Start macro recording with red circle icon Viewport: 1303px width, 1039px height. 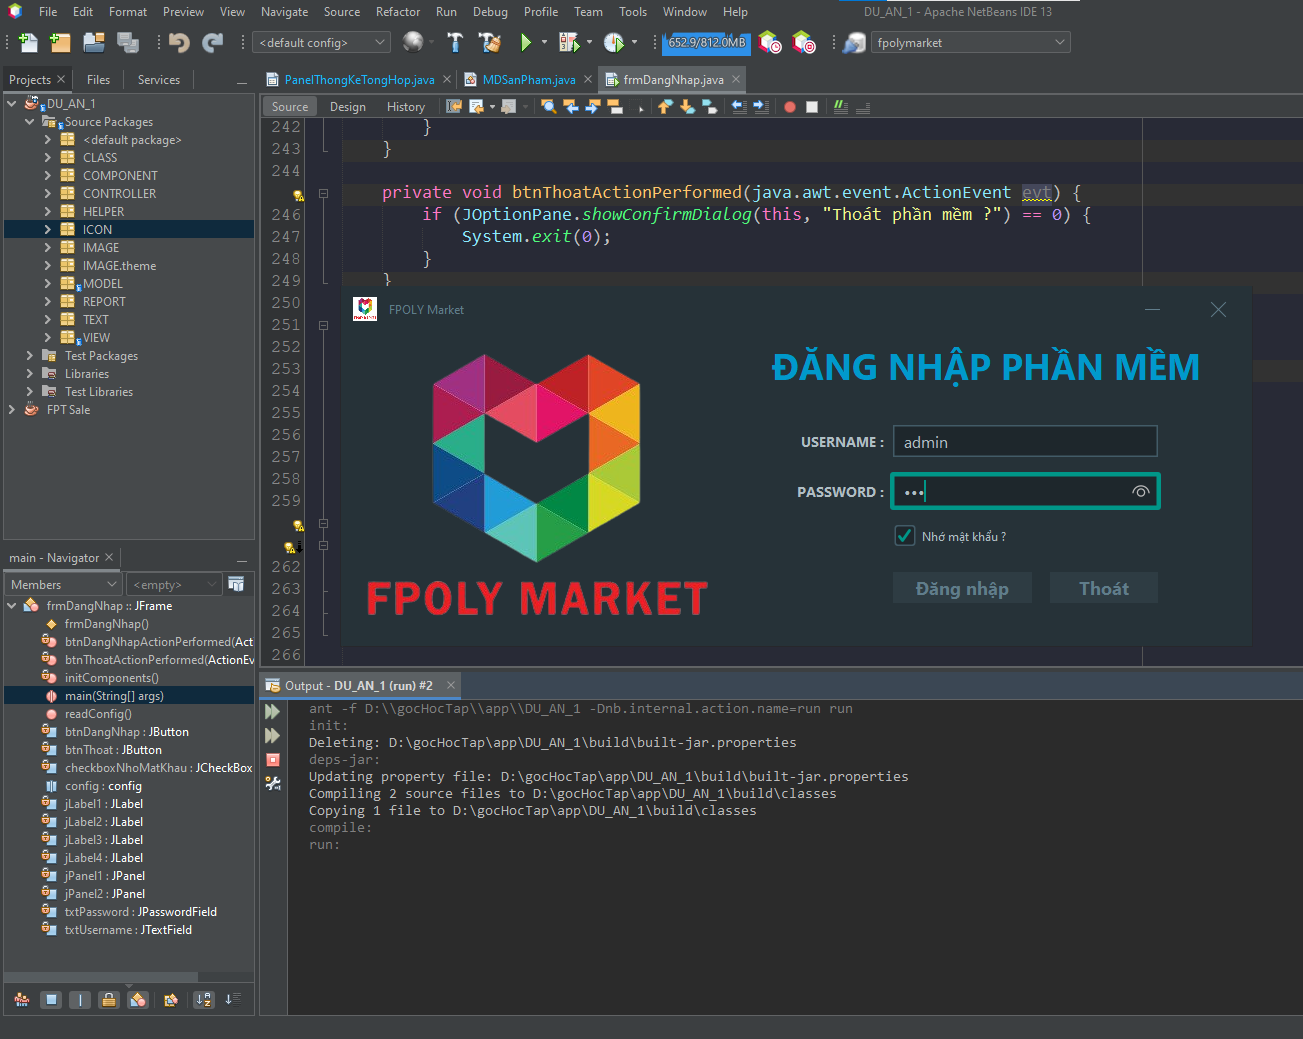(x=790, y=106)
